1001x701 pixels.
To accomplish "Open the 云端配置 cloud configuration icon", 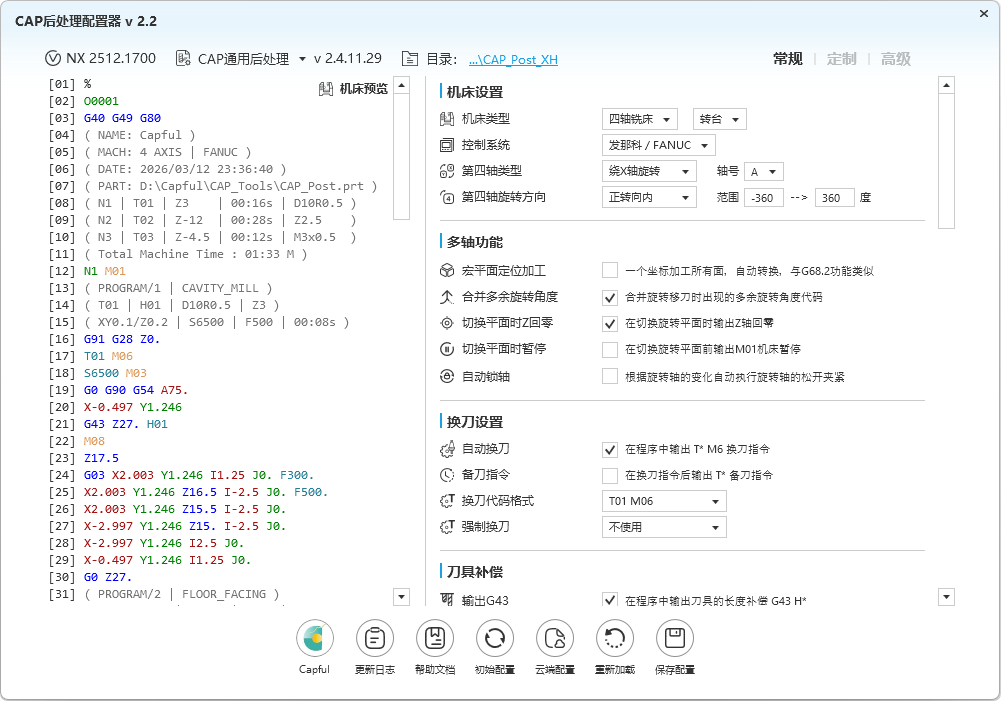I will 554,638.
